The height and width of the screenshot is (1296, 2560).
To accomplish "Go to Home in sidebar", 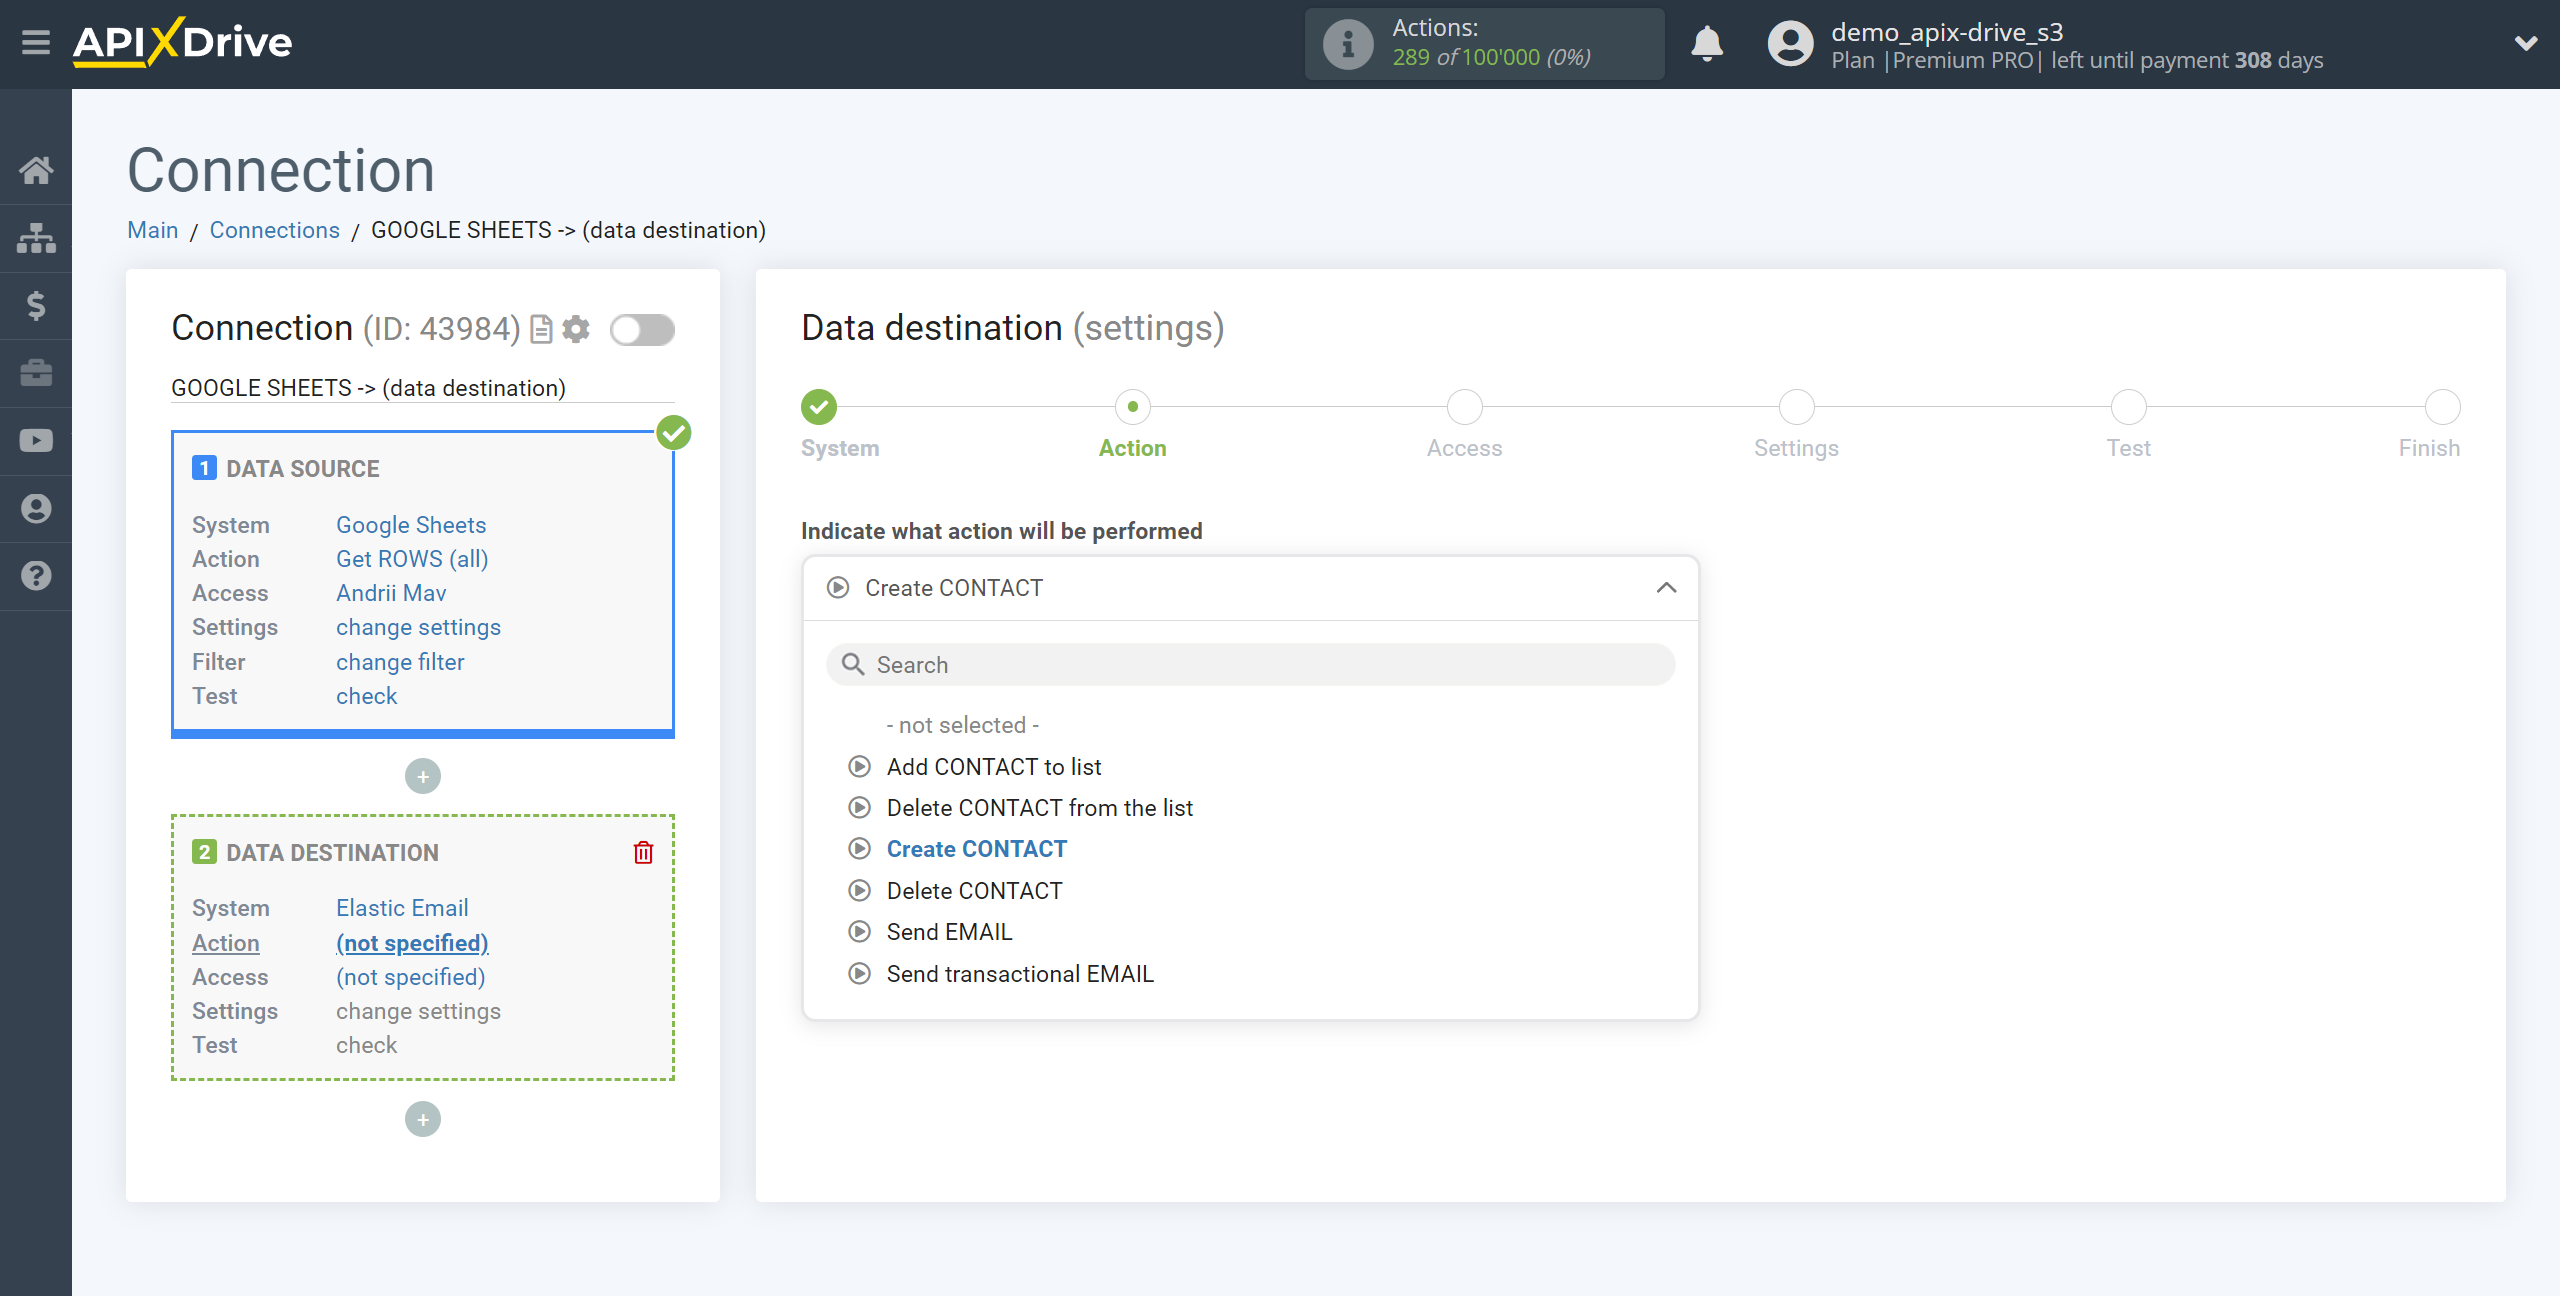I will point(36,170).
